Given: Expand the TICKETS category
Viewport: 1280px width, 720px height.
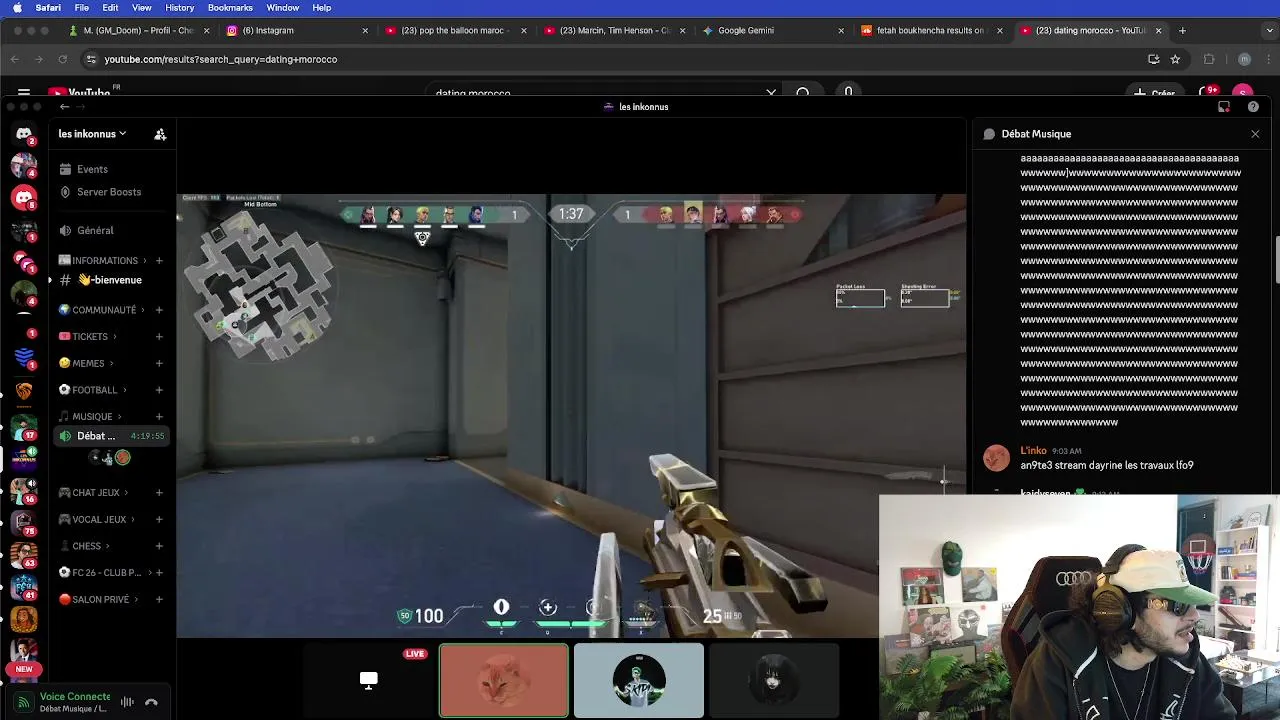Looking at the screenshot, I should click(x=89, y=337).
